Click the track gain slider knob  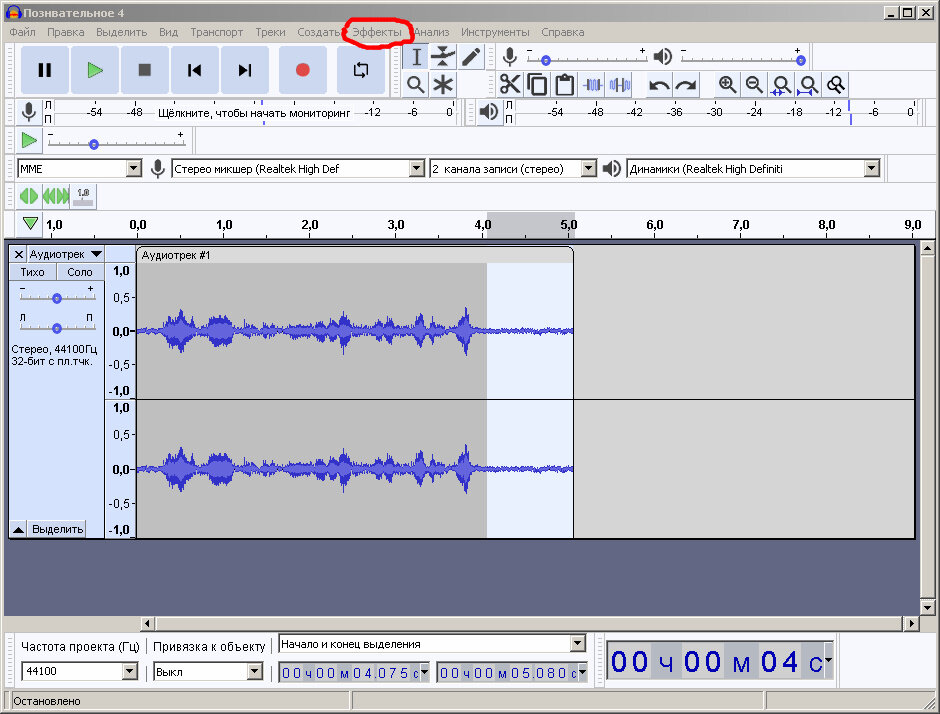(56, 298)
